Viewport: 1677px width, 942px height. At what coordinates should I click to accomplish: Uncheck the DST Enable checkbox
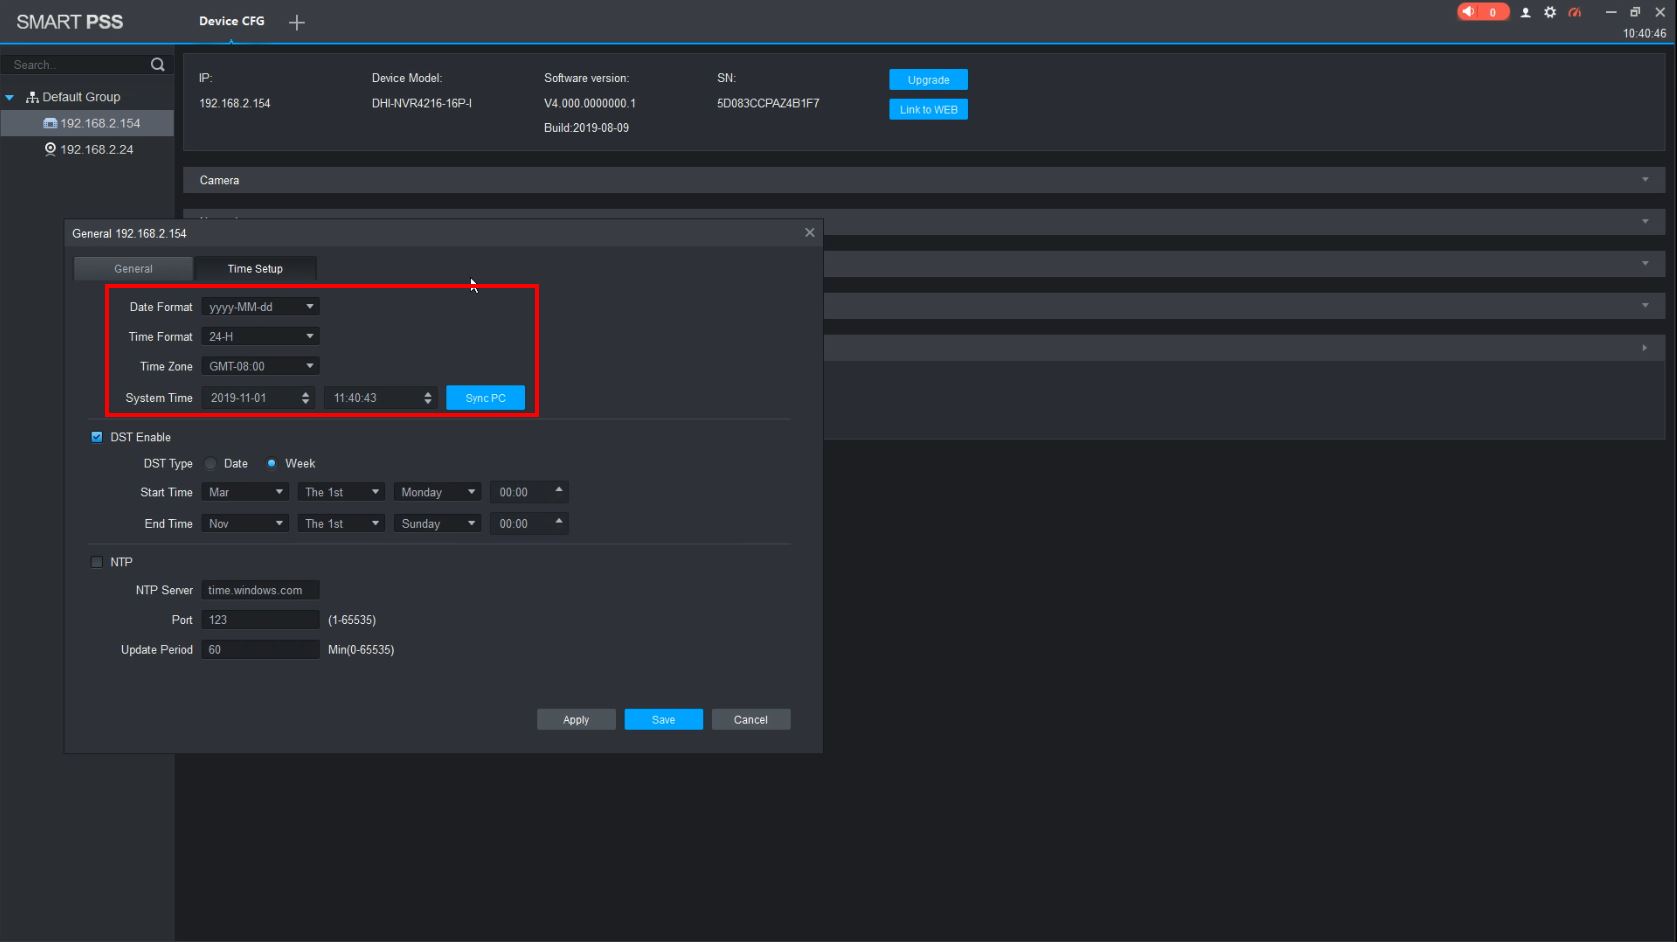pos(97,437)
